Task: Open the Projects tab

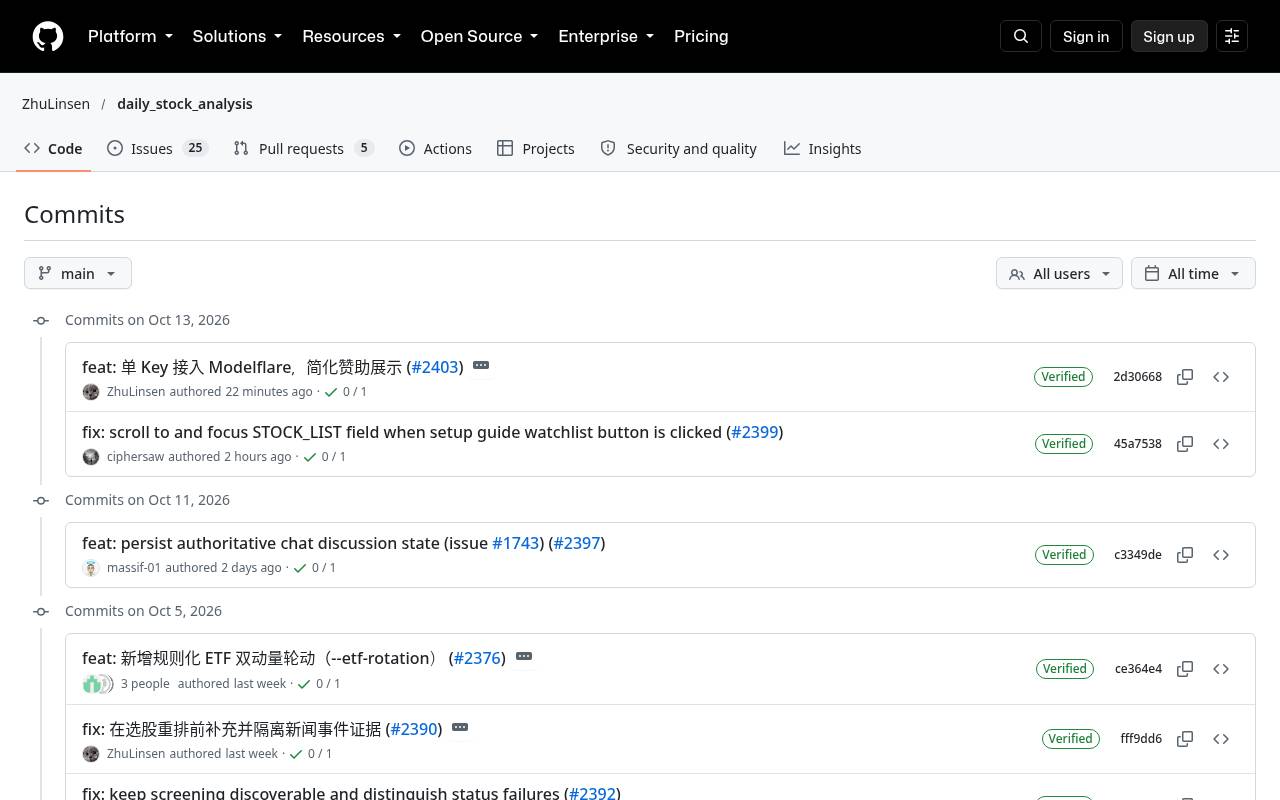Action: [536, 148]
